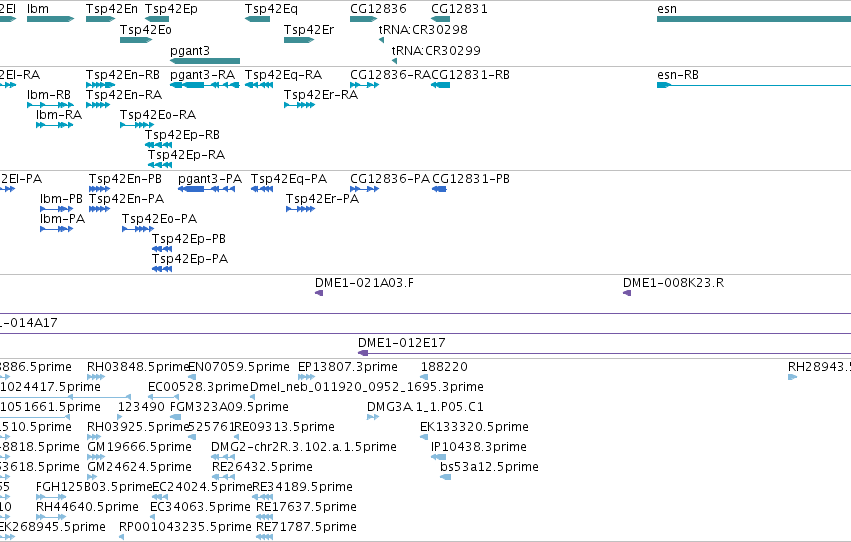Image resolution: width=851 pixels, height=542 pixels.
Task: Select the Tsp42Ep-RA transcript label
Action: pyautogui.click(x=186, y=155)
